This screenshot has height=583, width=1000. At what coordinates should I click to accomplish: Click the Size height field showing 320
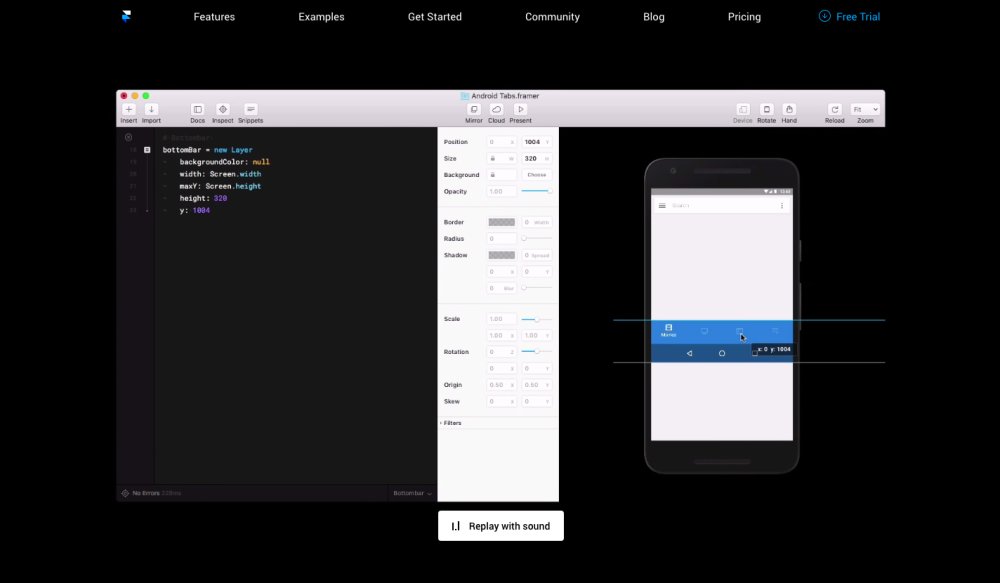537,158
